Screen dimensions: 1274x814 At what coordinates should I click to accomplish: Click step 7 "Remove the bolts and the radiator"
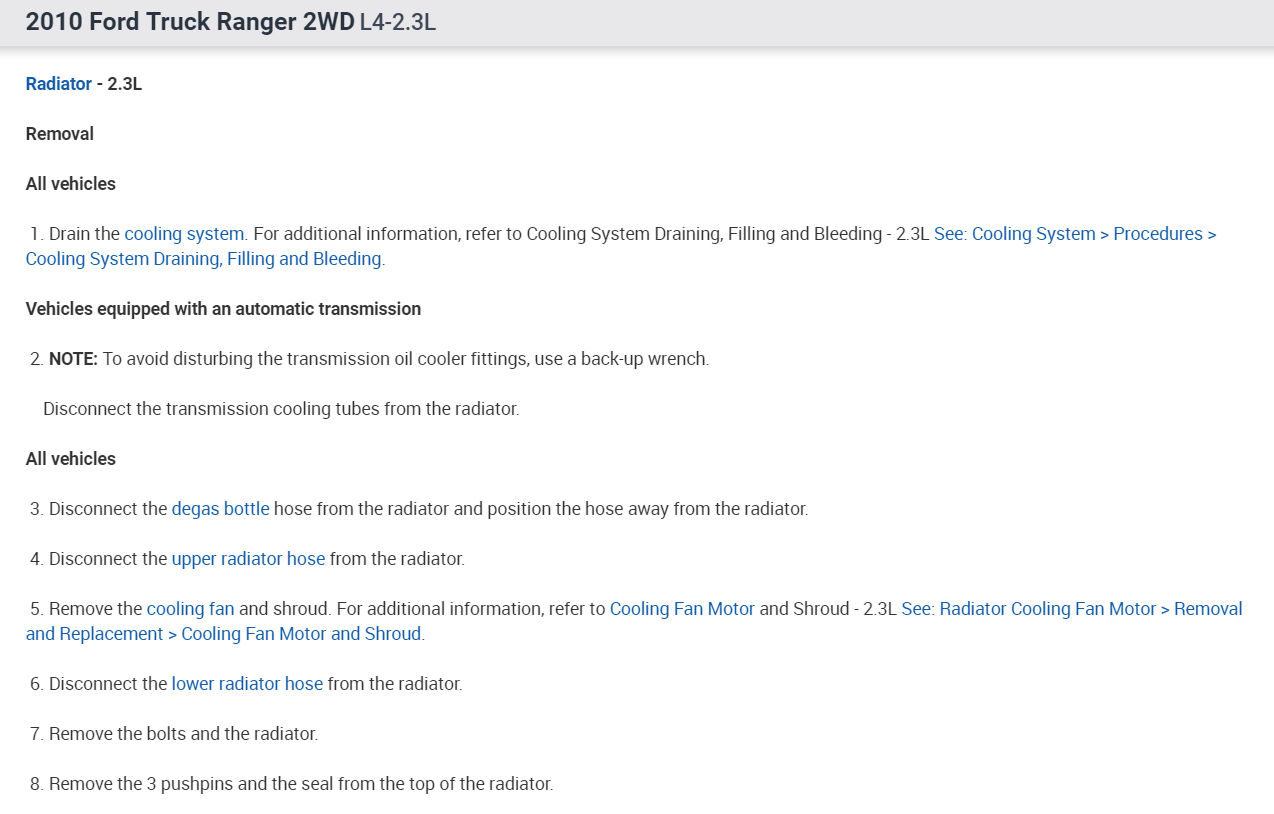pyautogui.click(x=183, y=734)
